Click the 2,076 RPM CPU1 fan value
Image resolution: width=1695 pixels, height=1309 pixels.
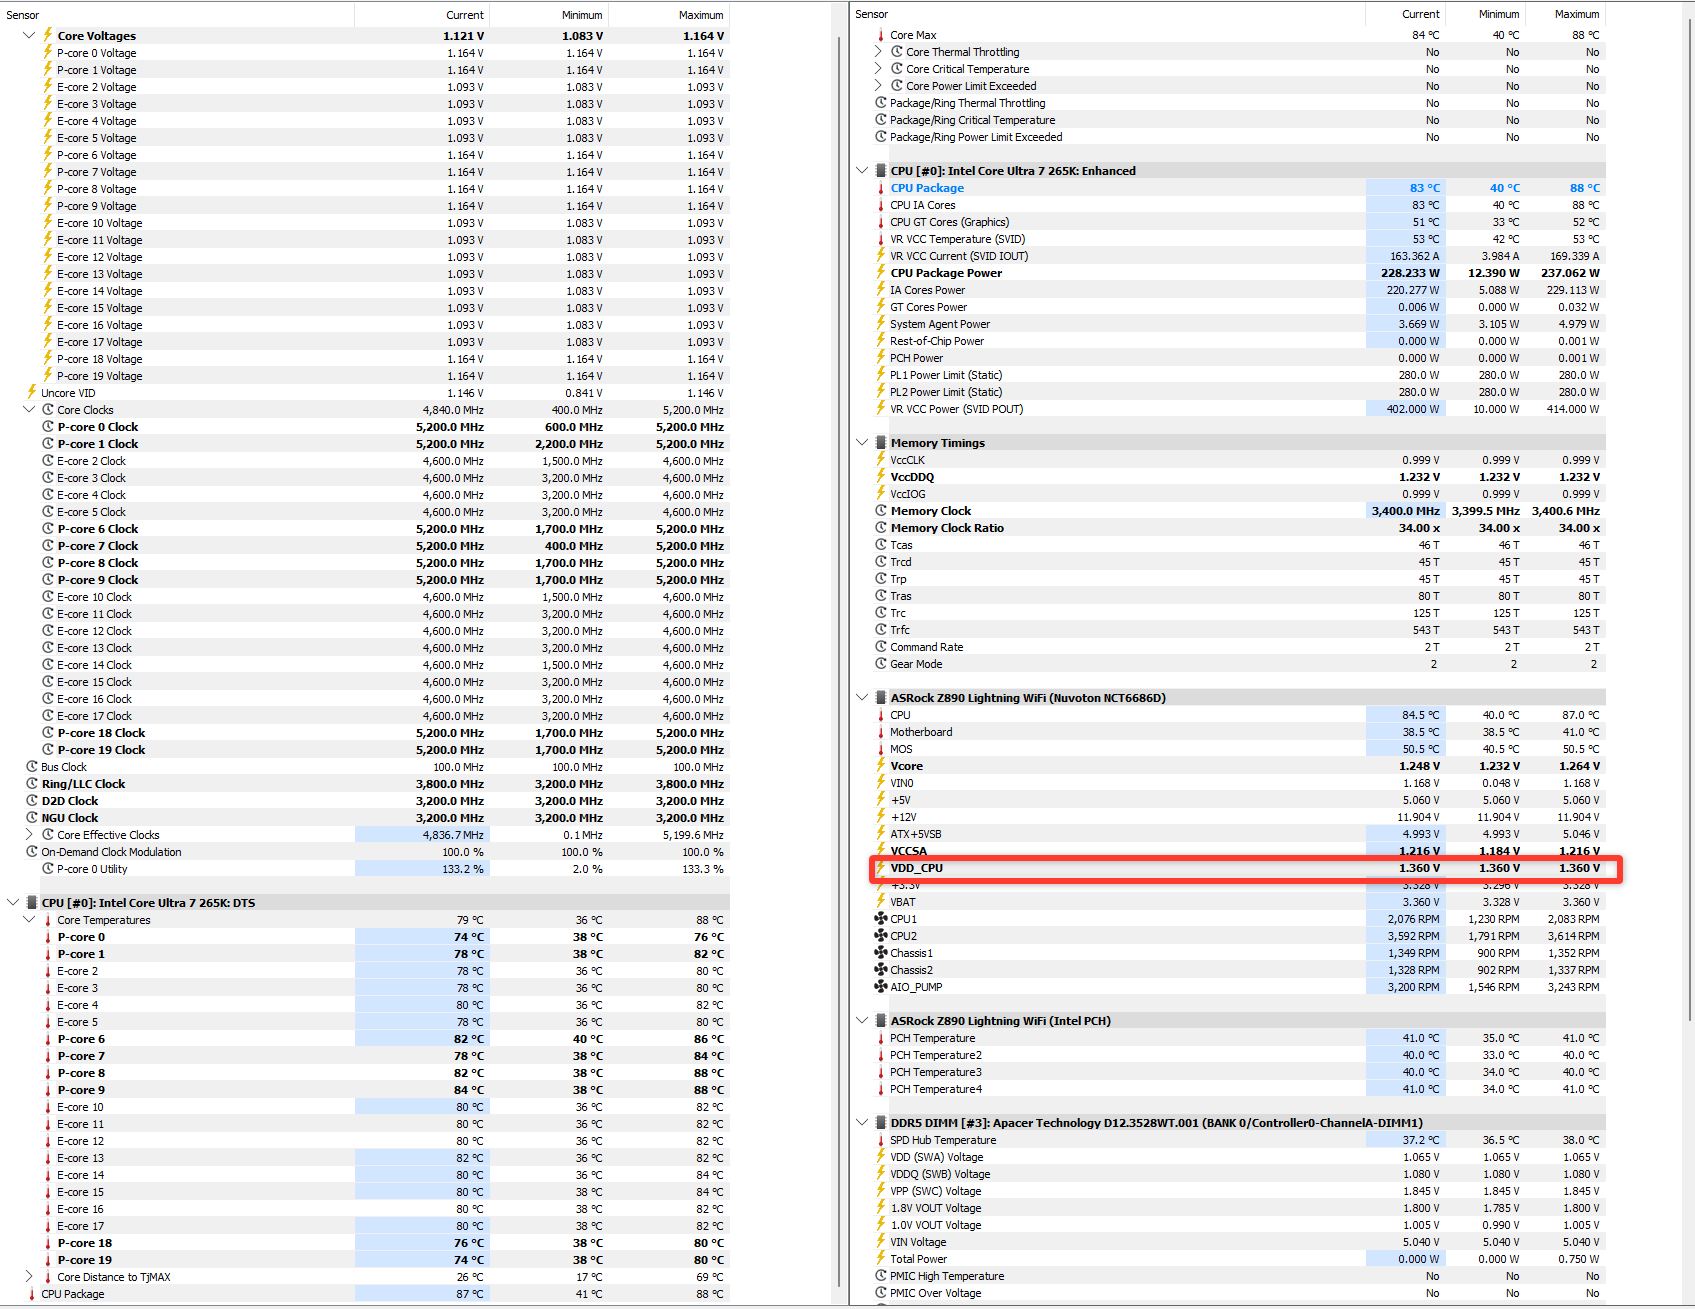[x=1413, y=919]
